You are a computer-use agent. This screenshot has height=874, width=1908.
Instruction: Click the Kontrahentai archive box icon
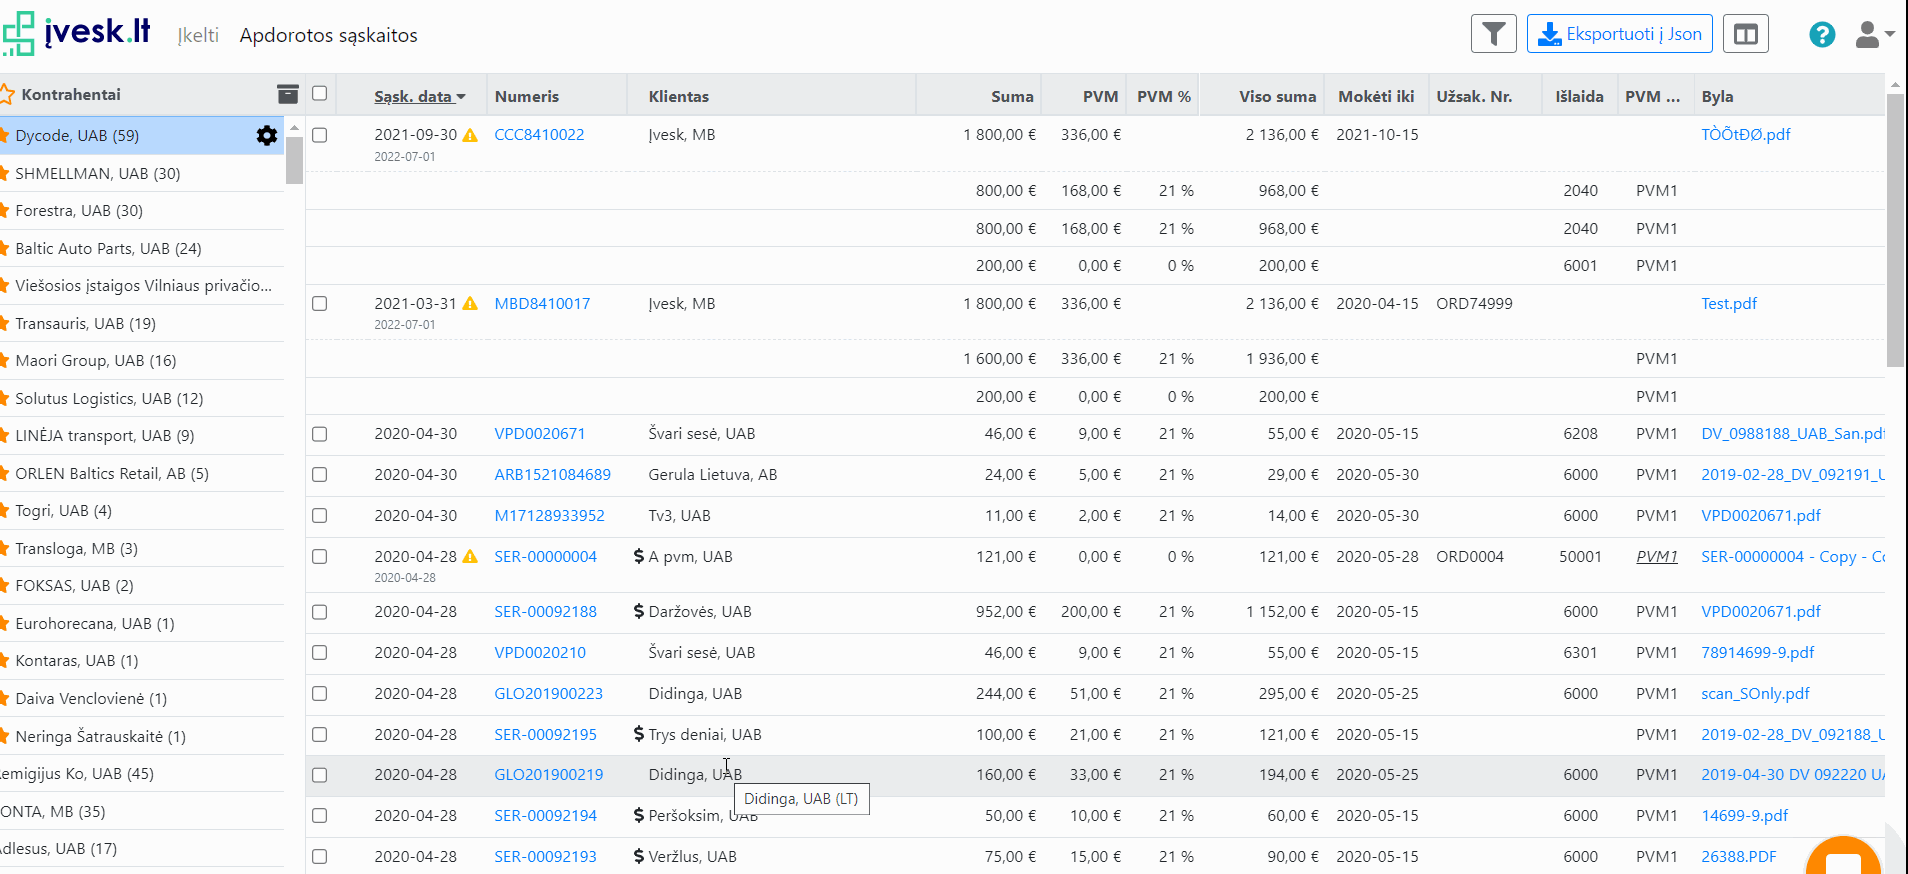pyautogui.click(x=288, y=94)
